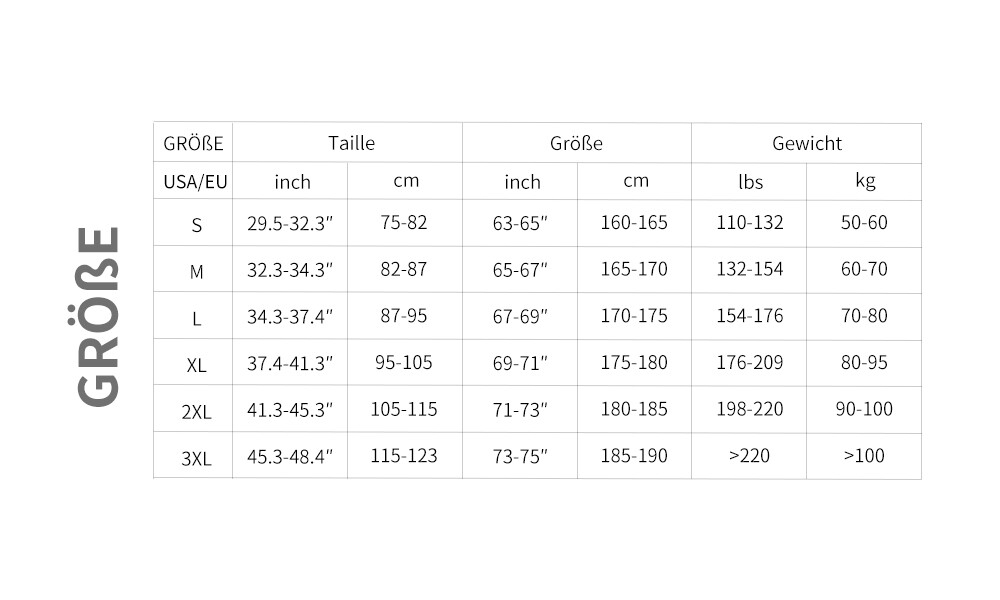This screenshot has width=1000, height=600.
Task: Click the Größe height column header
Action: tap(576, 143)
